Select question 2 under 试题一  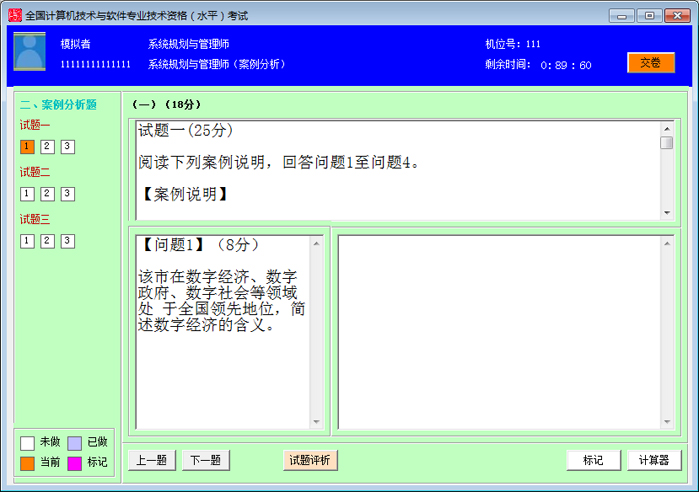47,147
